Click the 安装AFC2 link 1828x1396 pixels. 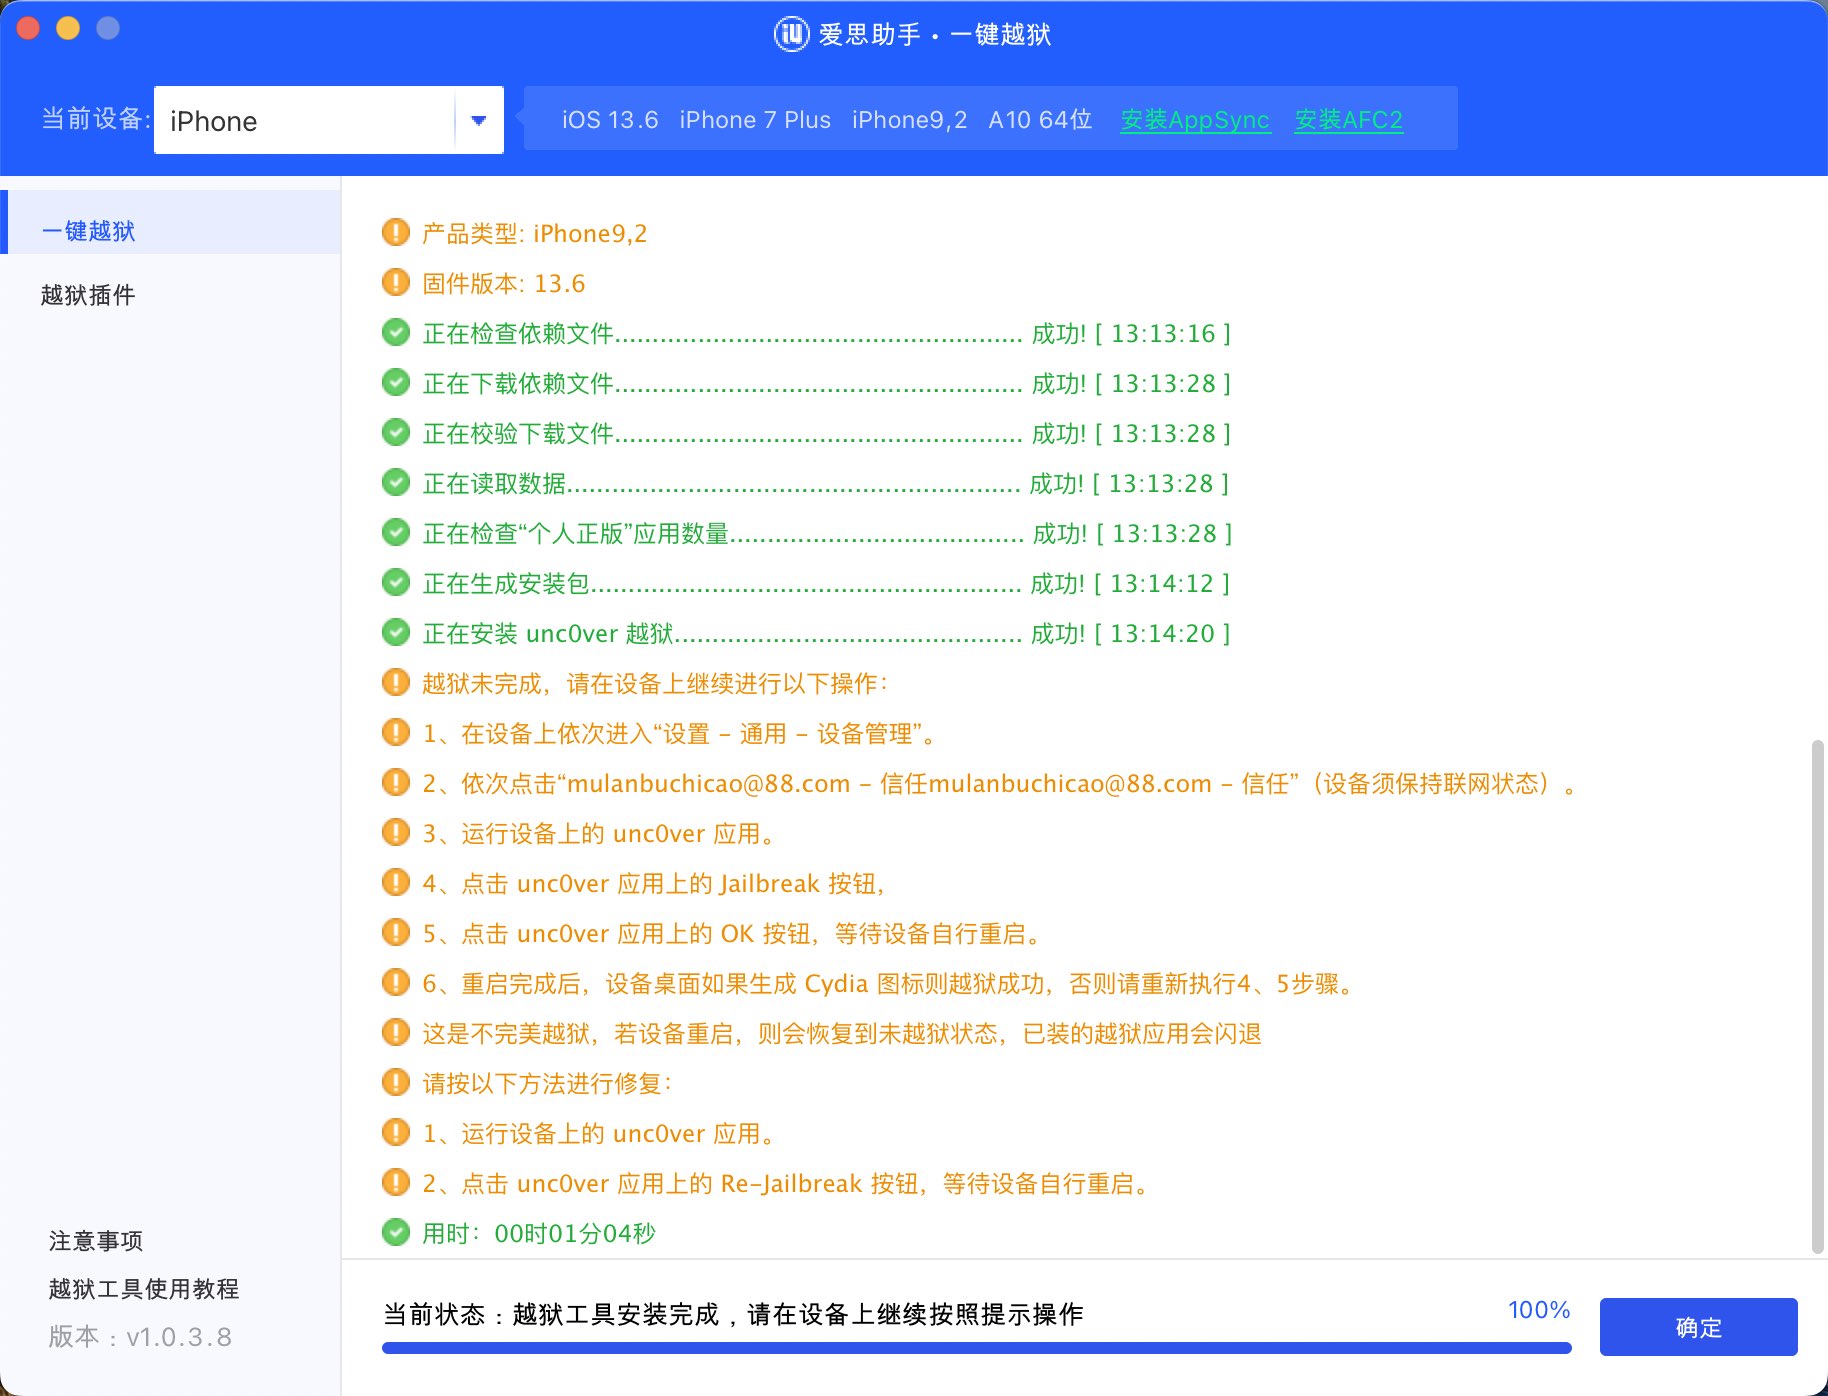click(1348, 120)
